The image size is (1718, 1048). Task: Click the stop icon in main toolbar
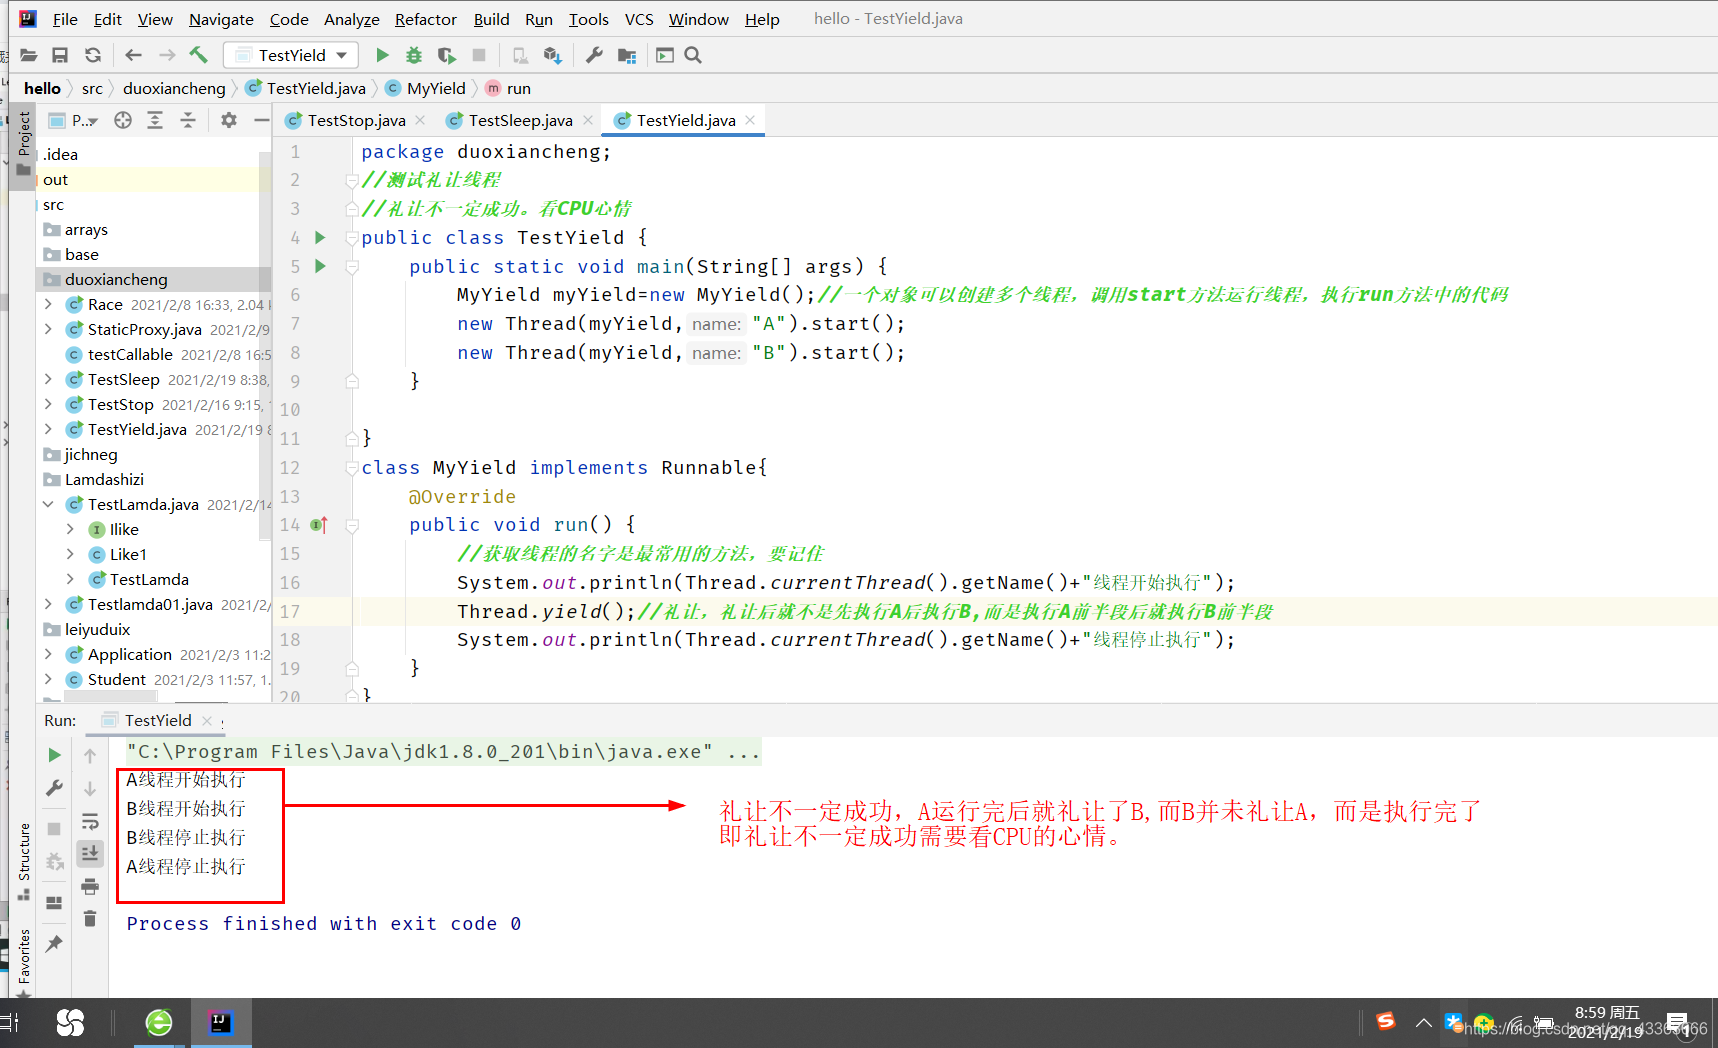pos(479,55)
